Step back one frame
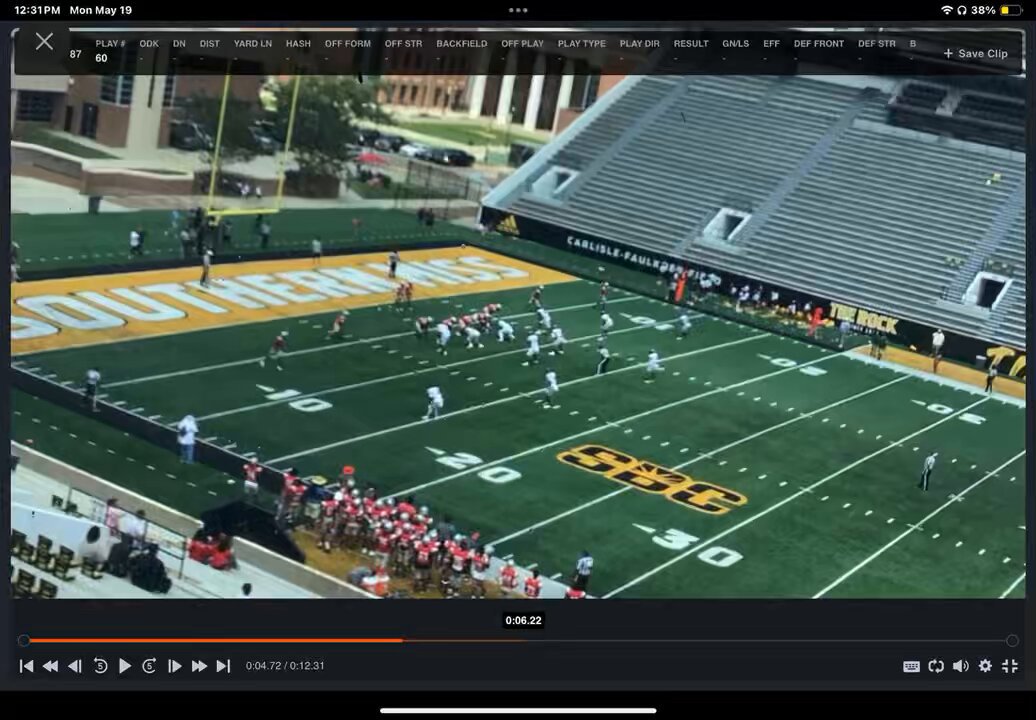The image size is (1036, 720). coord(75,666)
